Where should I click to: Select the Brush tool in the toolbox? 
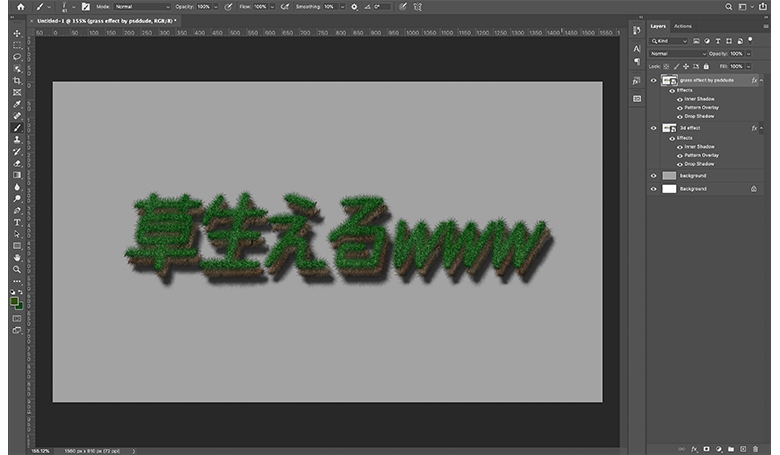click(17, 128)
